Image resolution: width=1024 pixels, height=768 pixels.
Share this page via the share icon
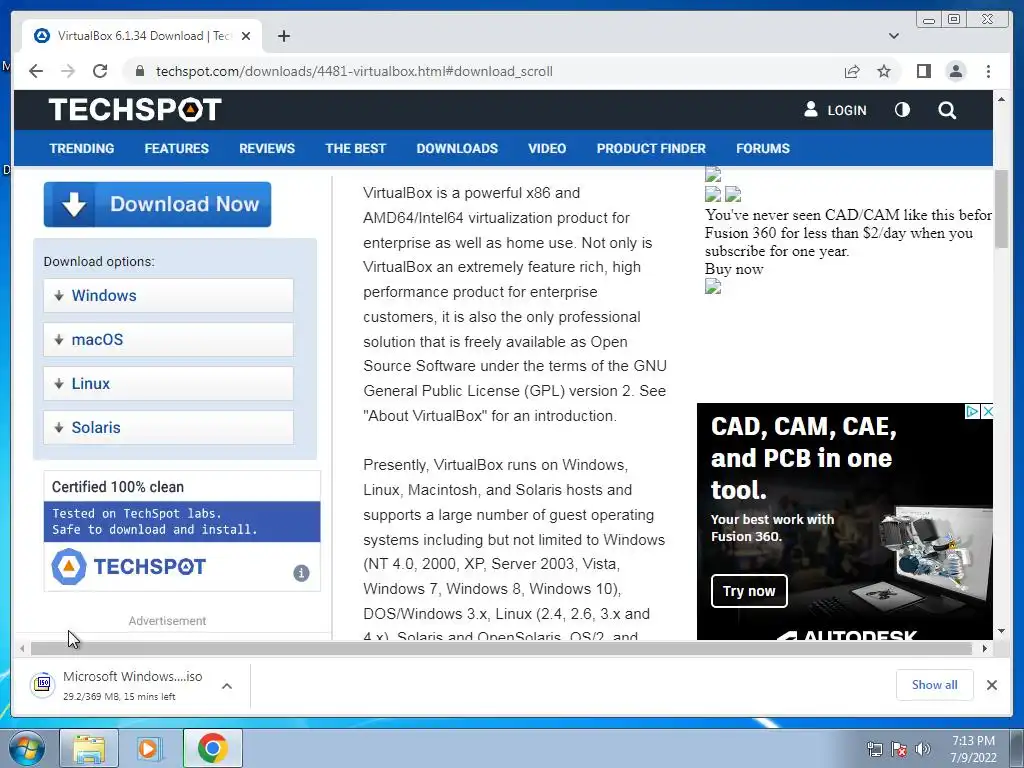click(852, 71)
